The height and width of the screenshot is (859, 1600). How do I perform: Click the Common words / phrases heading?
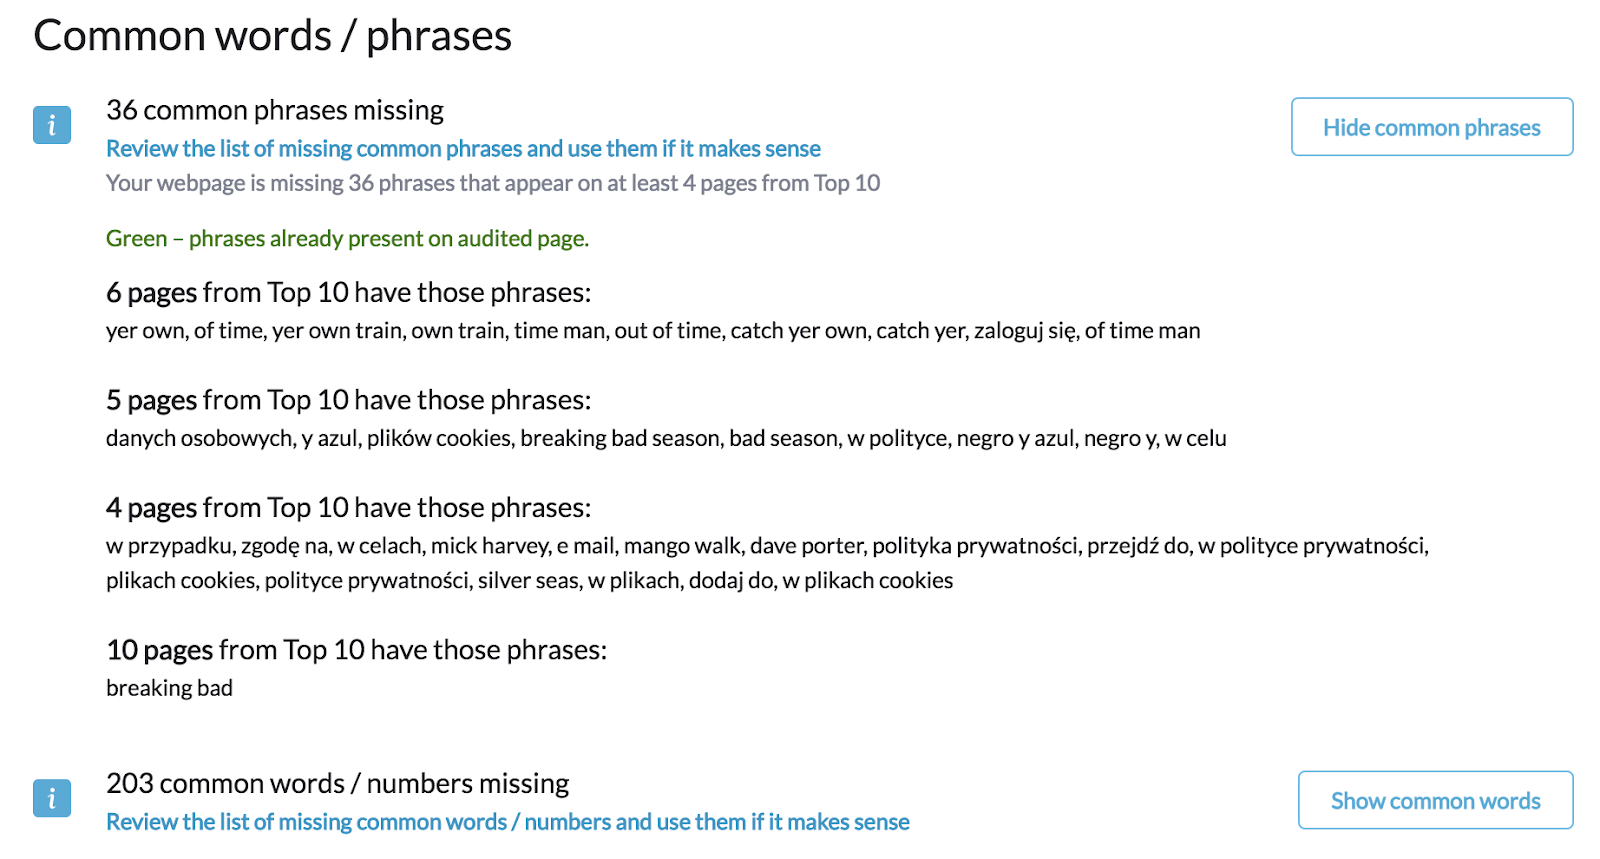tap(273, 36)
